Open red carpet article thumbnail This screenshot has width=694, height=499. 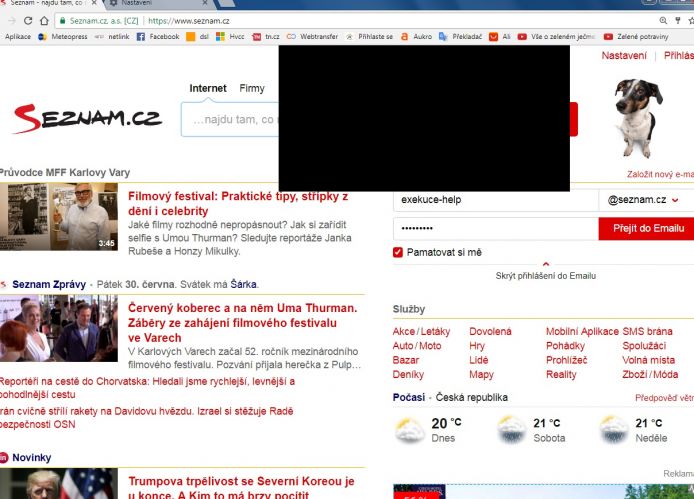[x=59, y=328]
